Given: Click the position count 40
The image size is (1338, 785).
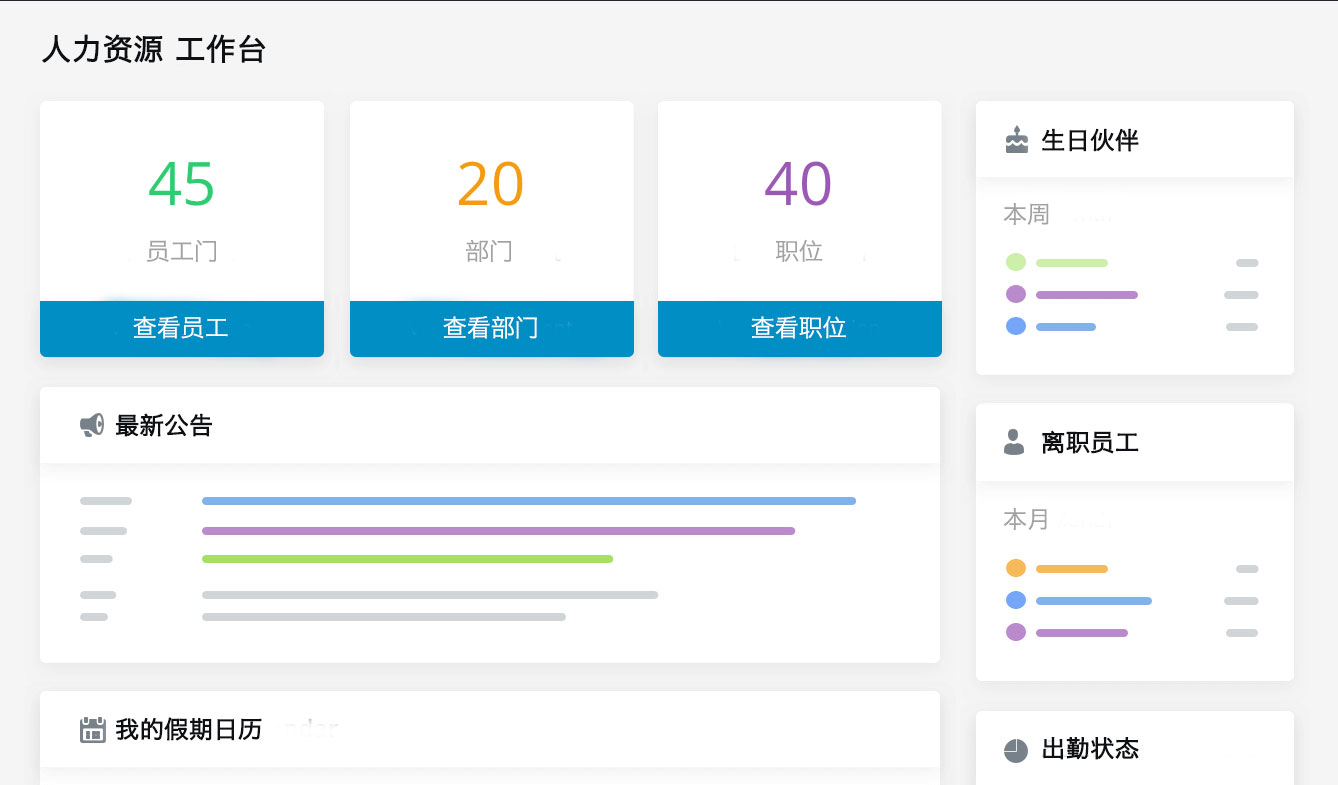Looking at the screenshot, I should click(799, 184).
